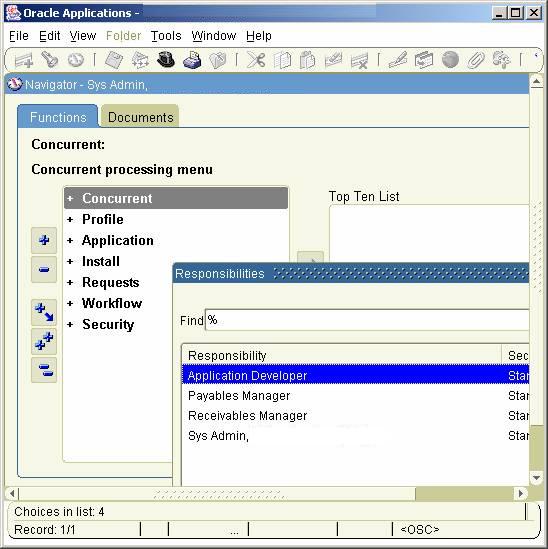Viewport: 548px width, 549px height.
Task: Click the Oracle Applications title bar icon
Action: [x=13, y=13]
